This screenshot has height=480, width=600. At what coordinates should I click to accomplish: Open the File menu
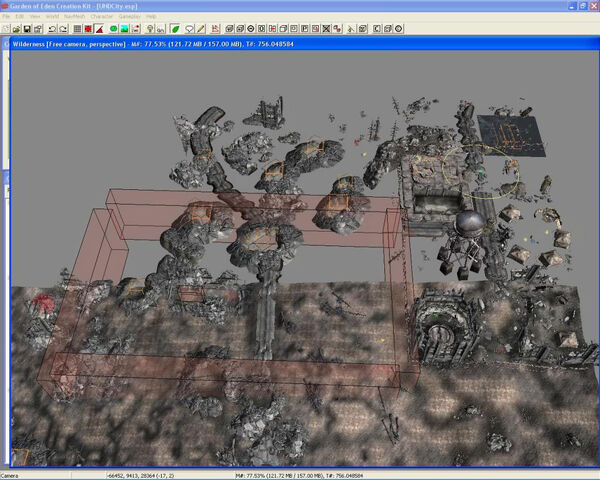point(6,16)
